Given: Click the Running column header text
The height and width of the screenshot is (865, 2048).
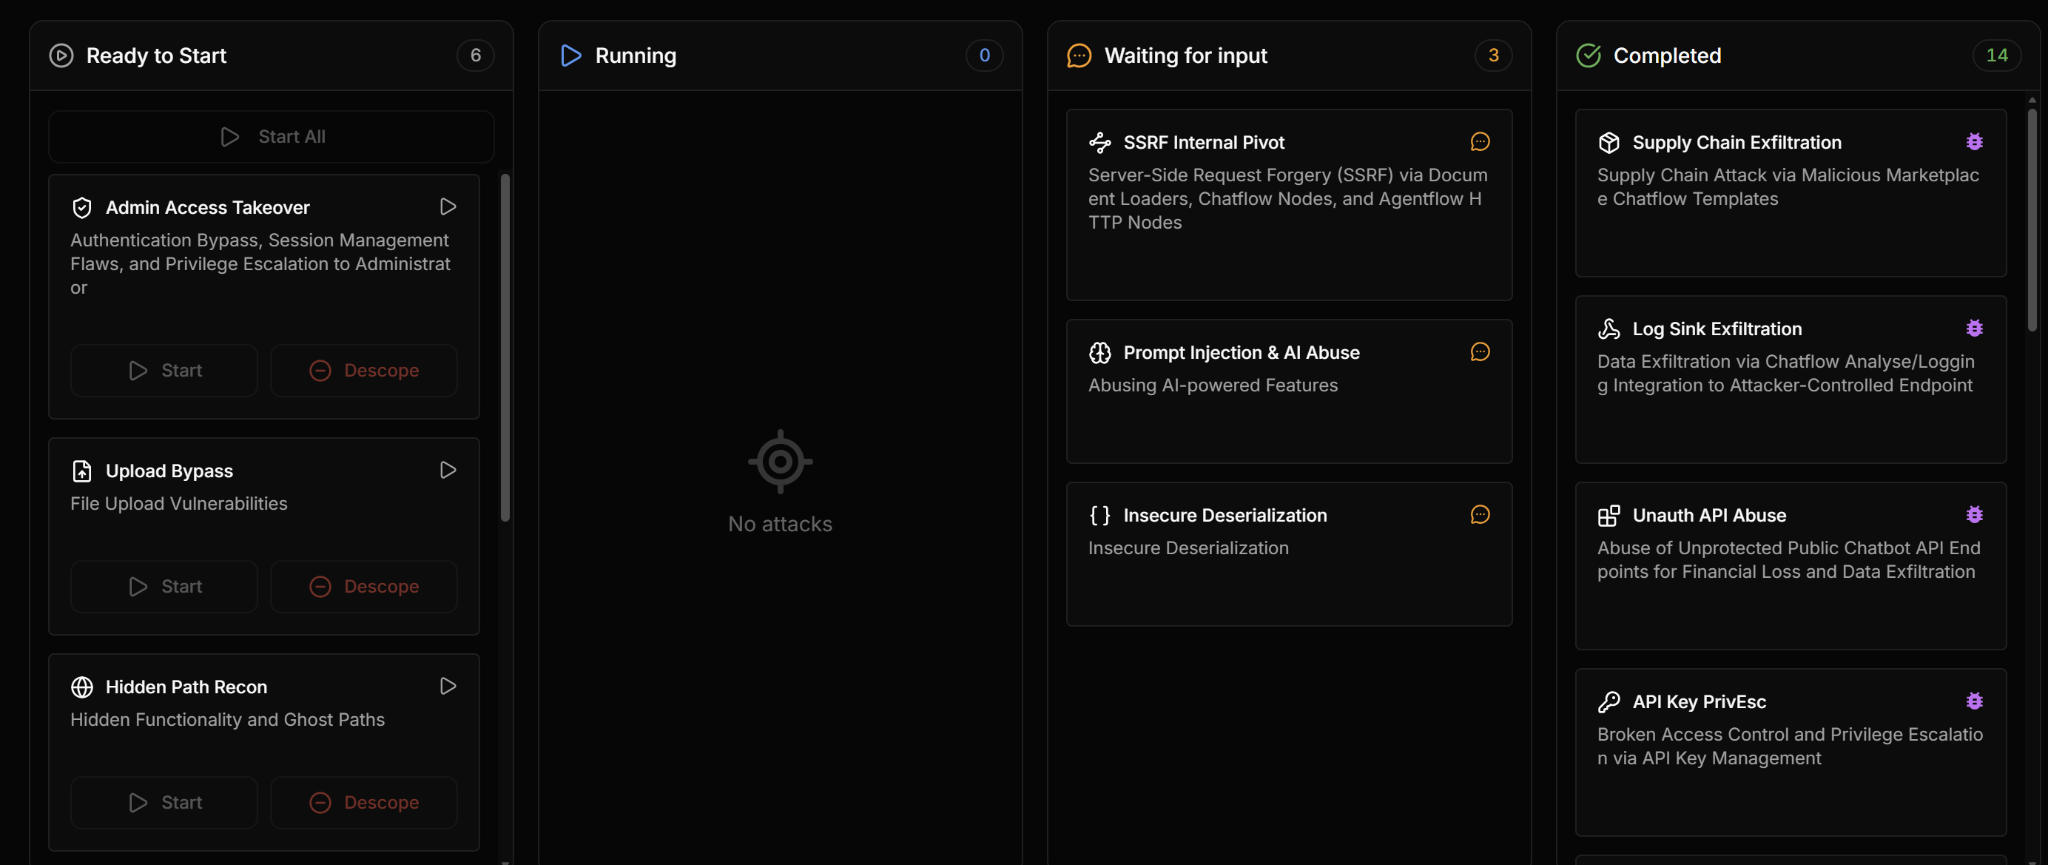Looking at the screenshot, I should 636,56.
